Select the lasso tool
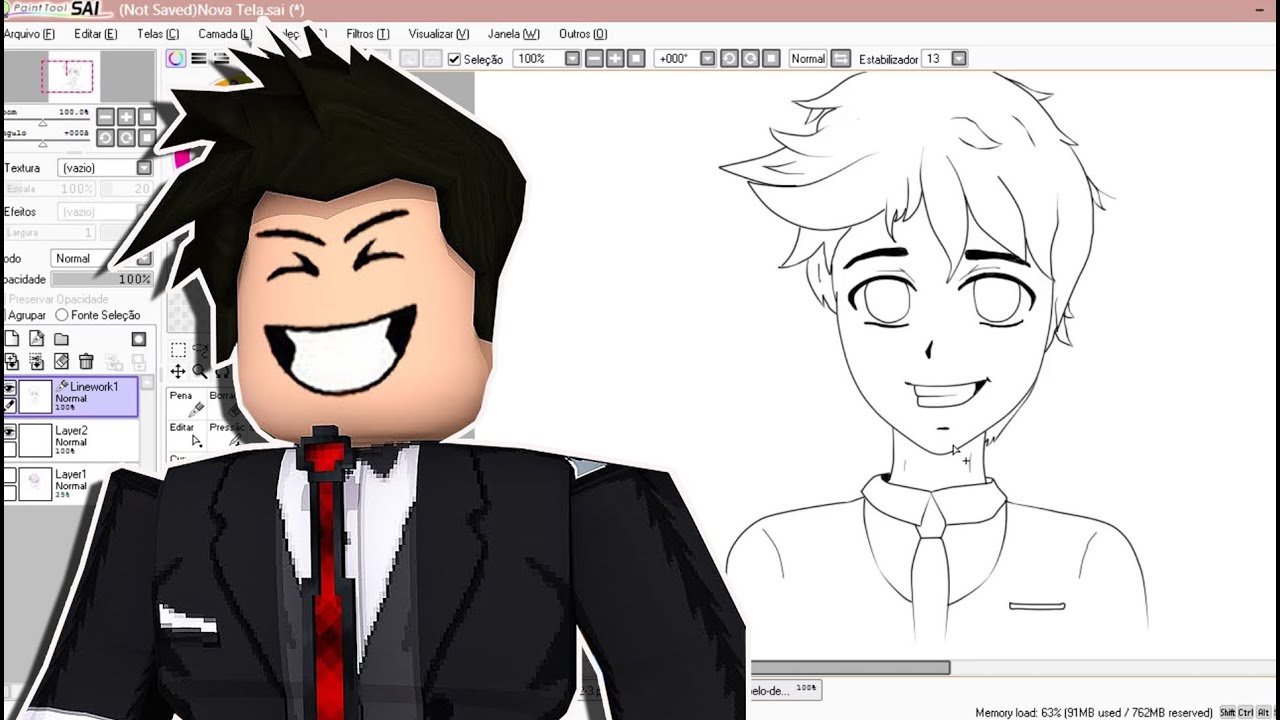Viewport: 1280px width, 720px height. click(x=199, y=350)
